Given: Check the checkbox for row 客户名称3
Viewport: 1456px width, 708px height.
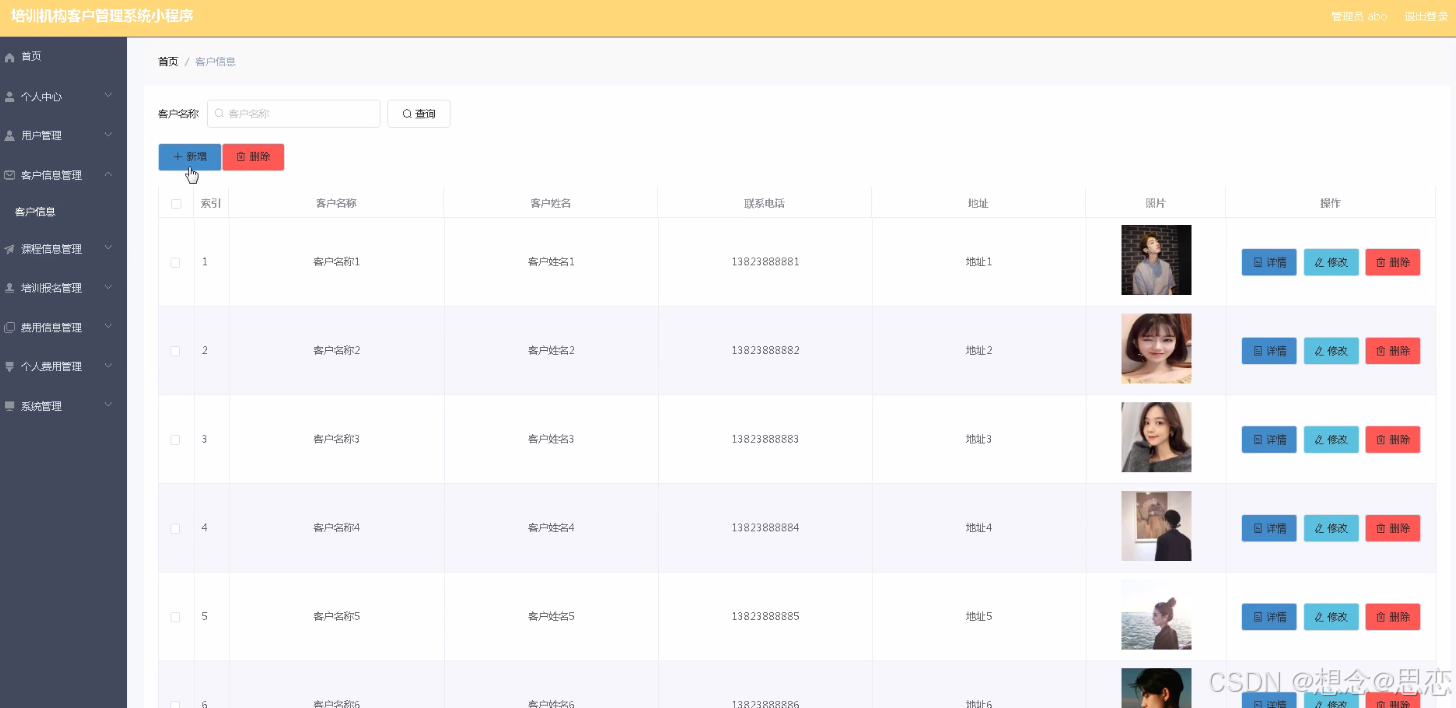Looking at the screenshot, I should [x=175, y=440].
